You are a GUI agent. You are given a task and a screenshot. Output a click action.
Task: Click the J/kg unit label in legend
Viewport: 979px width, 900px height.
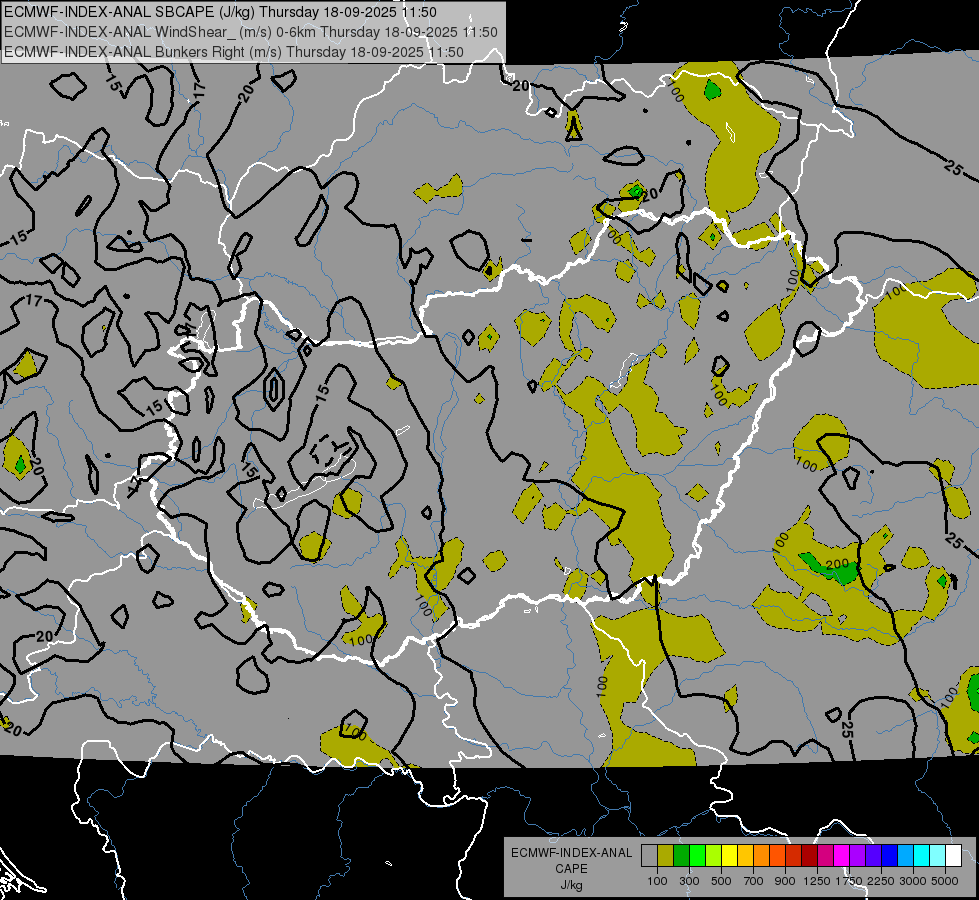pos(572,886)
